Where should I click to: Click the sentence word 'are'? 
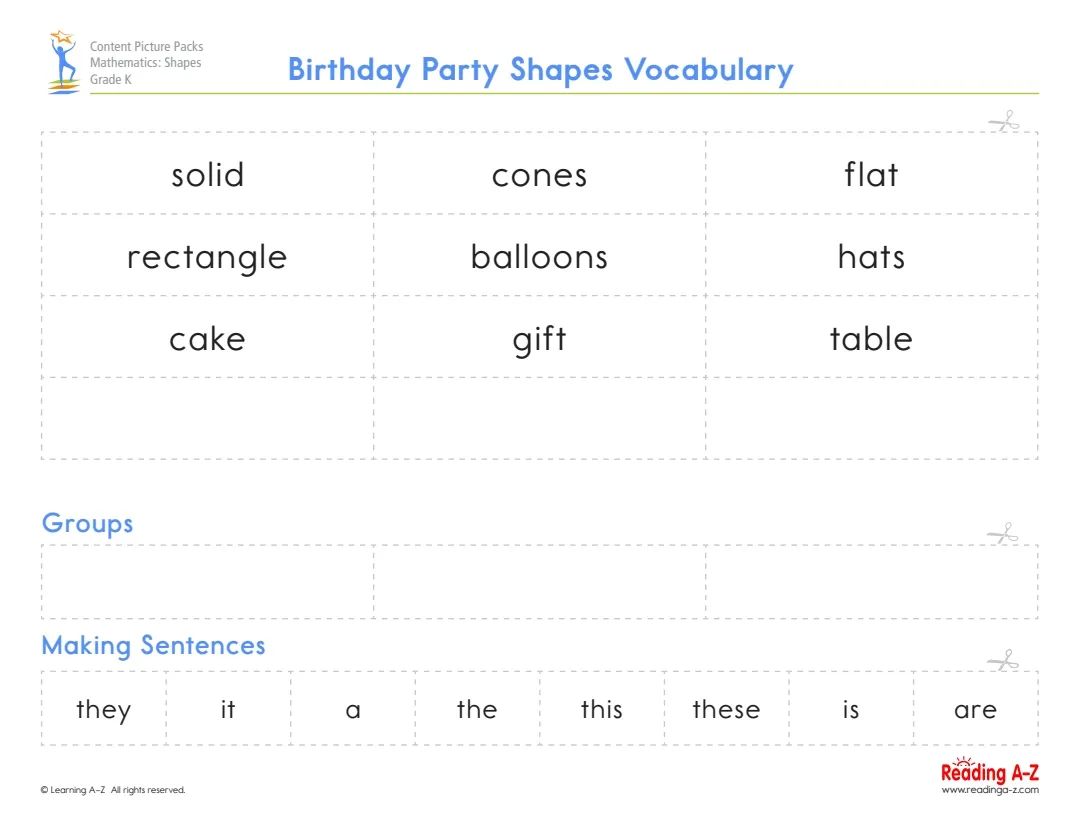point(975,709)
